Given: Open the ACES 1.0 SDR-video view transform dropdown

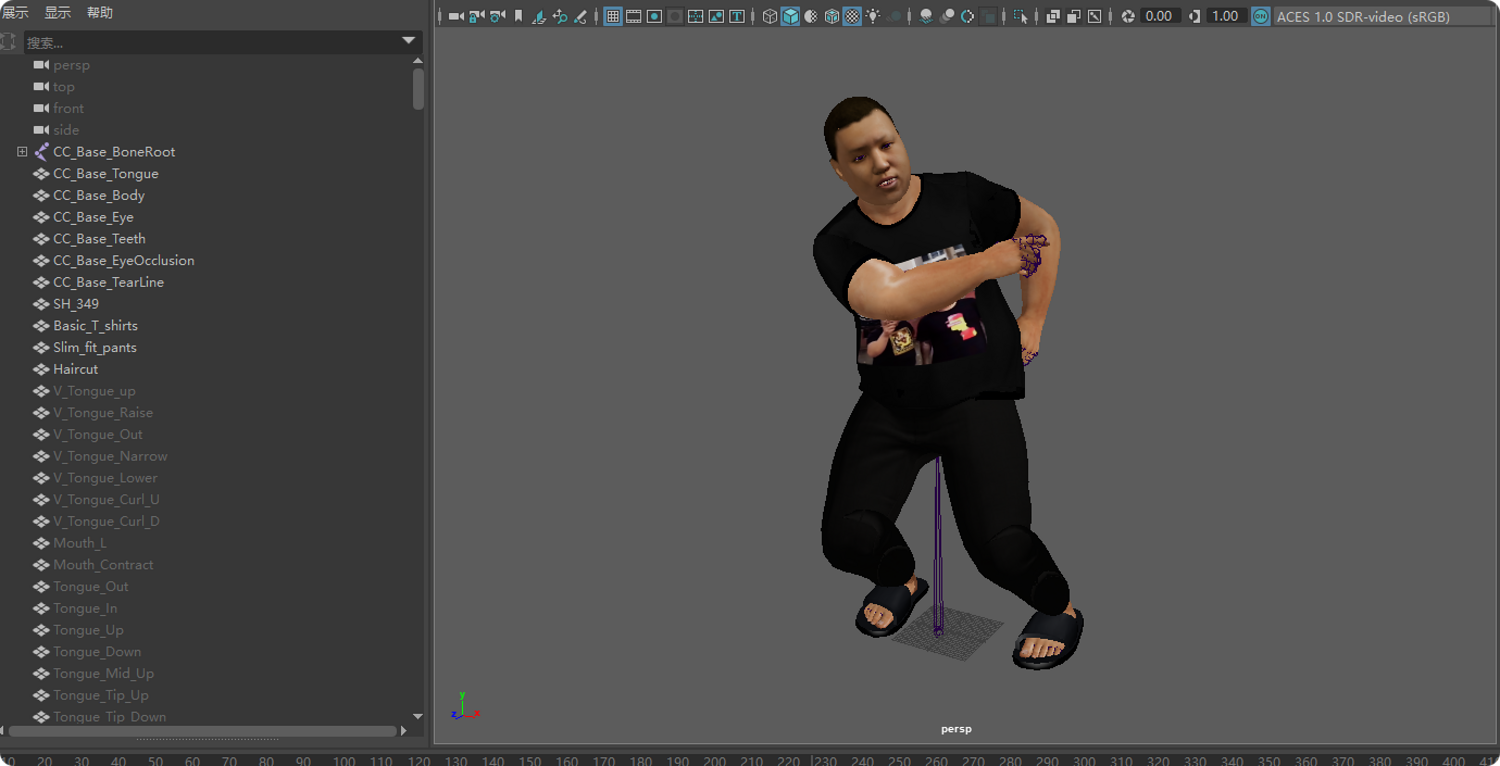Looking at the screenshot, I should (1381, 16).
